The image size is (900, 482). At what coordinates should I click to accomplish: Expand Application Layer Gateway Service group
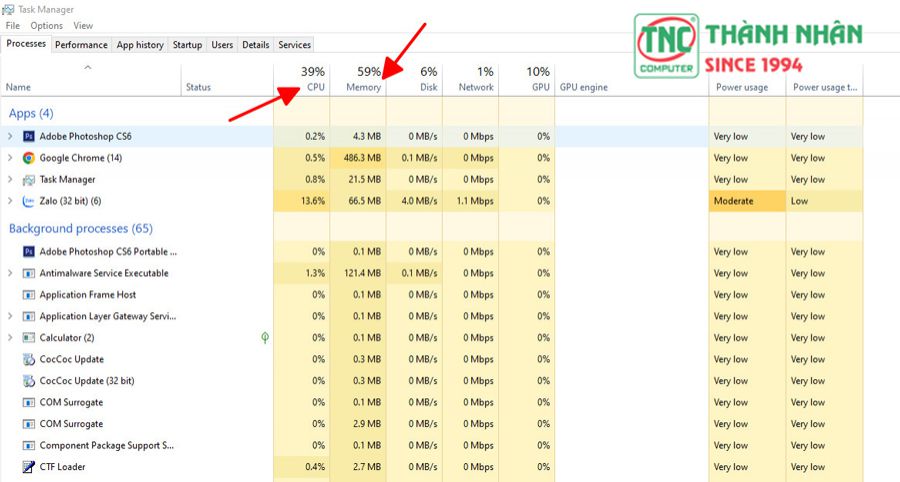pyautogui.click(x=10, y=316)
